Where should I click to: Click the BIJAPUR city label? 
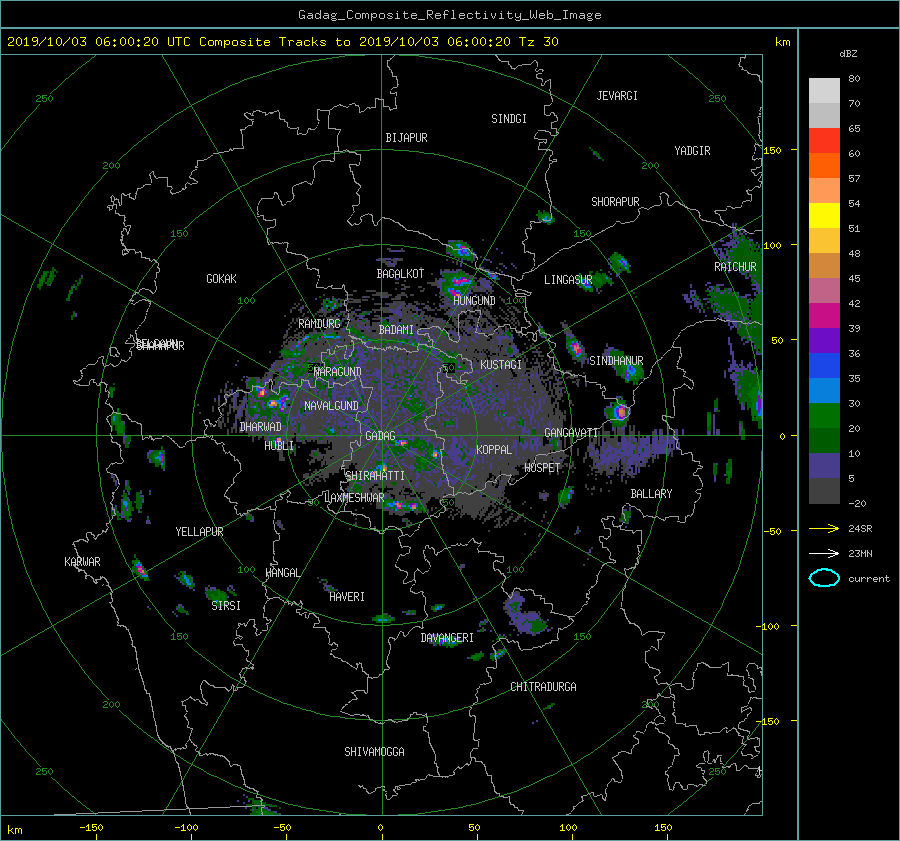[406, 138]
